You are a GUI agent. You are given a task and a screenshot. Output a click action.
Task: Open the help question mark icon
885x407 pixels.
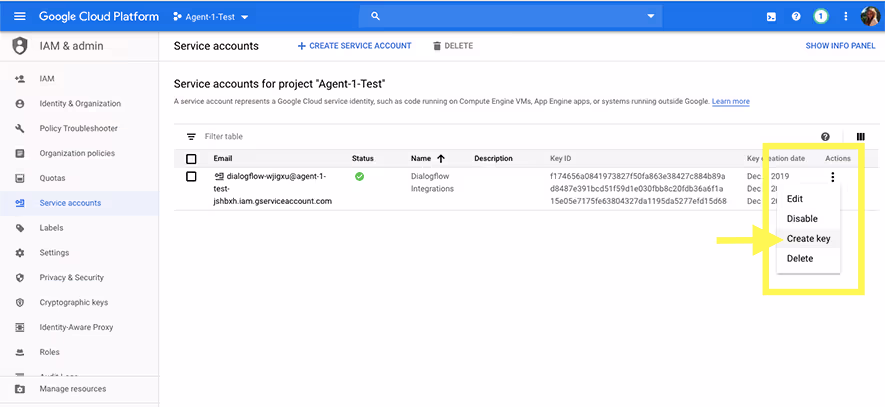coord(796,16)
